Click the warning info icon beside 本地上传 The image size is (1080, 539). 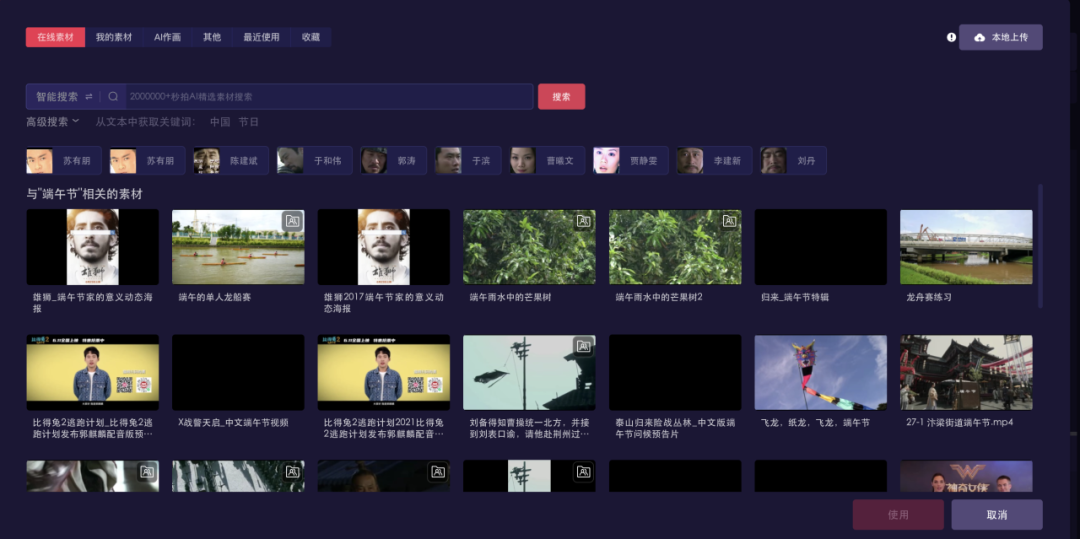point(951,37)
